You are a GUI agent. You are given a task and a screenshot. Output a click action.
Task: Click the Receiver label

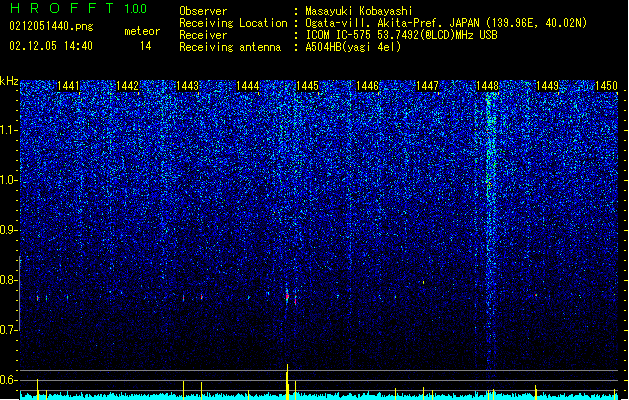point(203,35)
